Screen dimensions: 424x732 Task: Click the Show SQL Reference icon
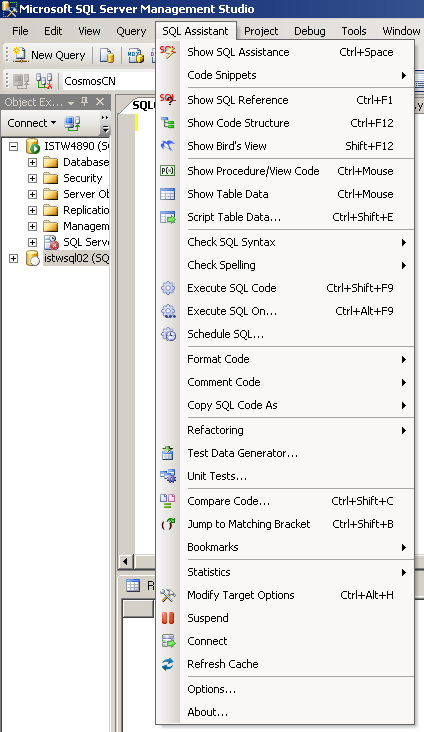pos(168,99)
